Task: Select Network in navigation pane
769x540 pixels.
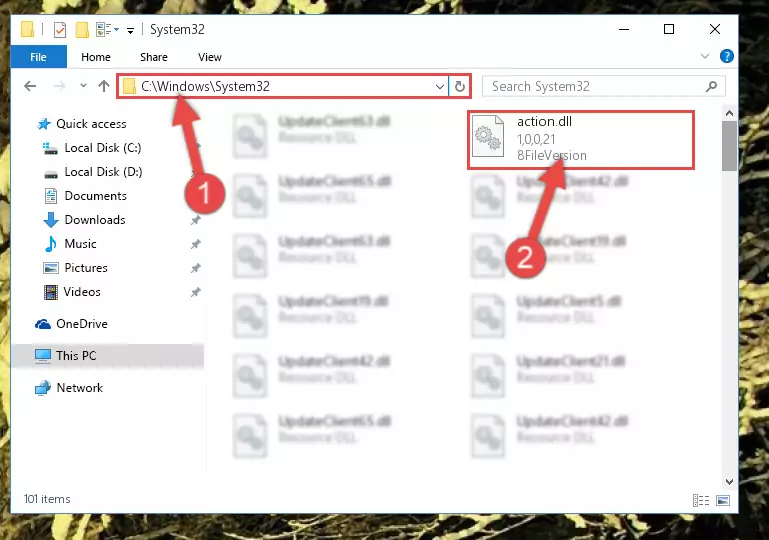Action: click(x=79, y=387)
